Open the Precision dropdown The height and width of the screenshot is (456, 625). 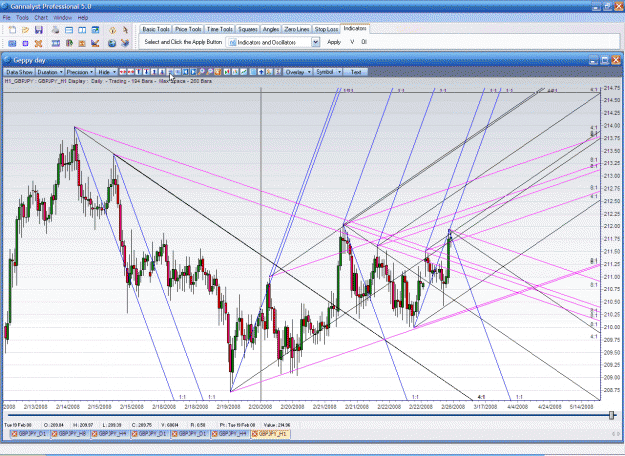click(80, 72)
